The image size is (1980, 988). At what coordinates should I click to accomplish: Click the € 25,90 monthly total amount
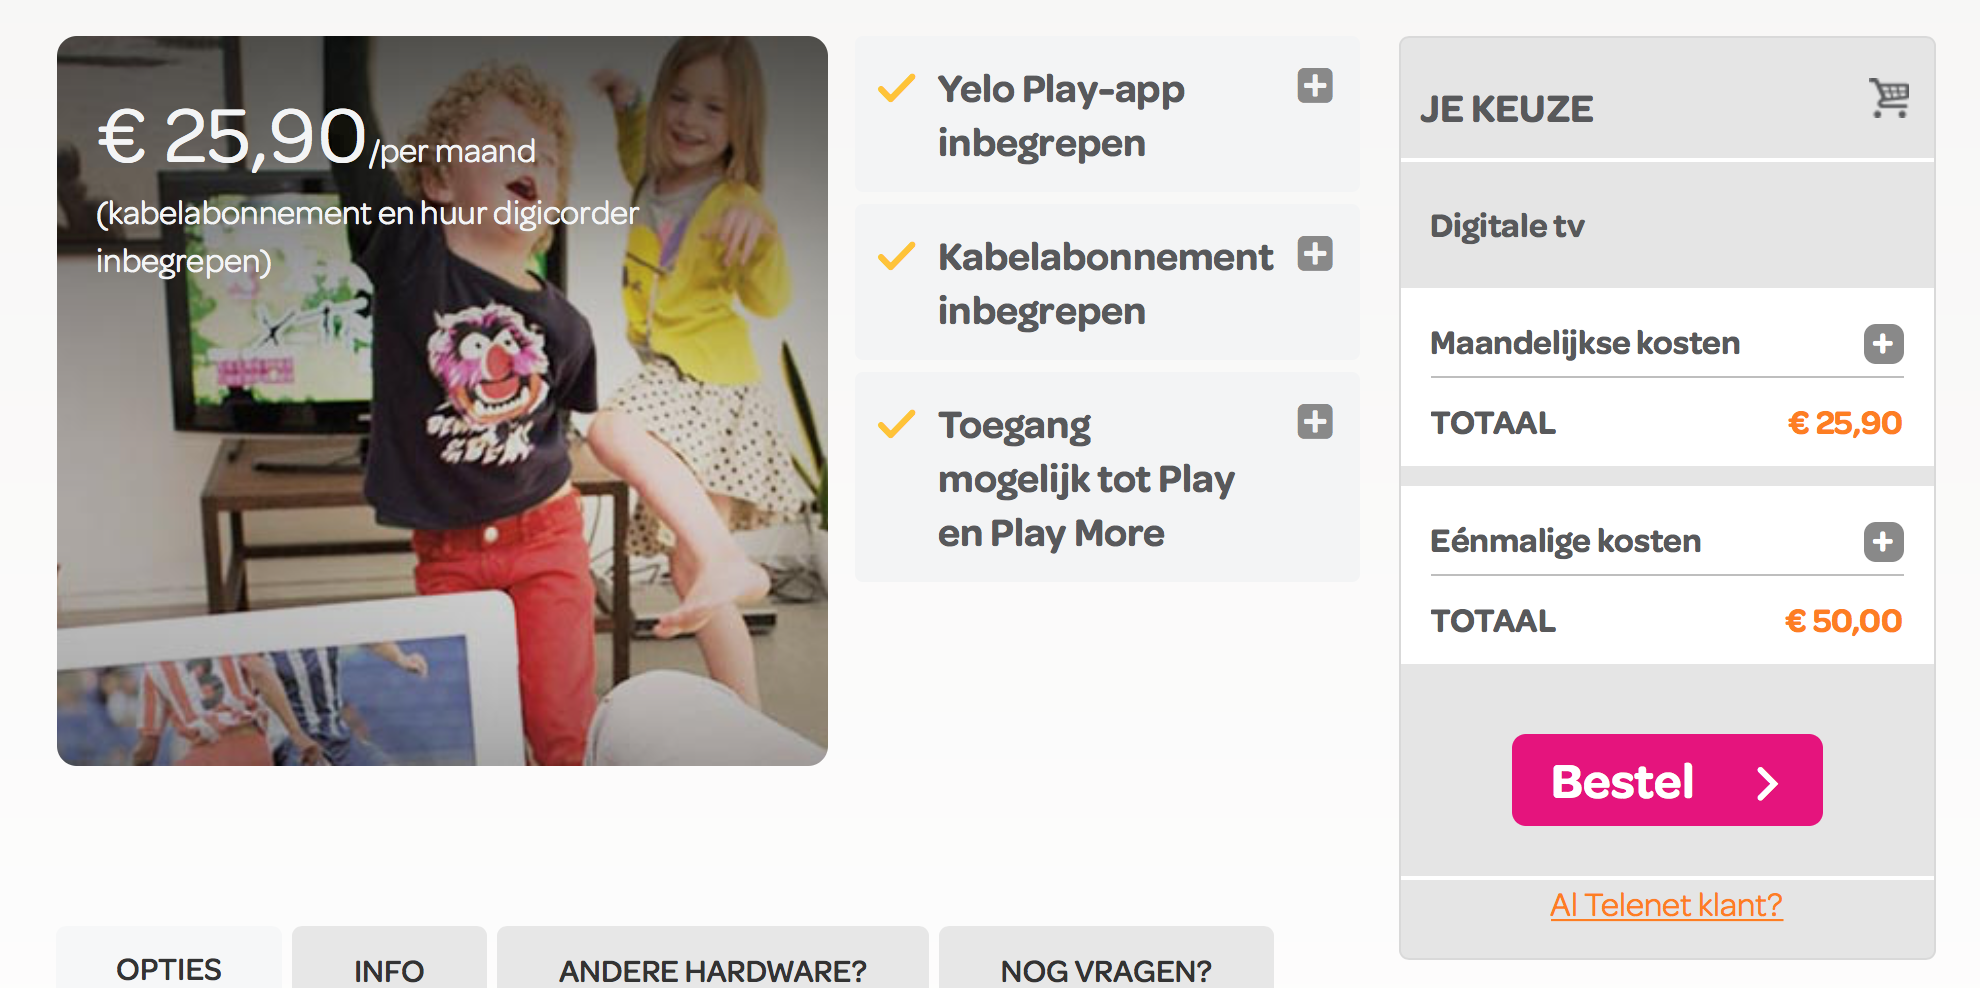coord(1844,423)
